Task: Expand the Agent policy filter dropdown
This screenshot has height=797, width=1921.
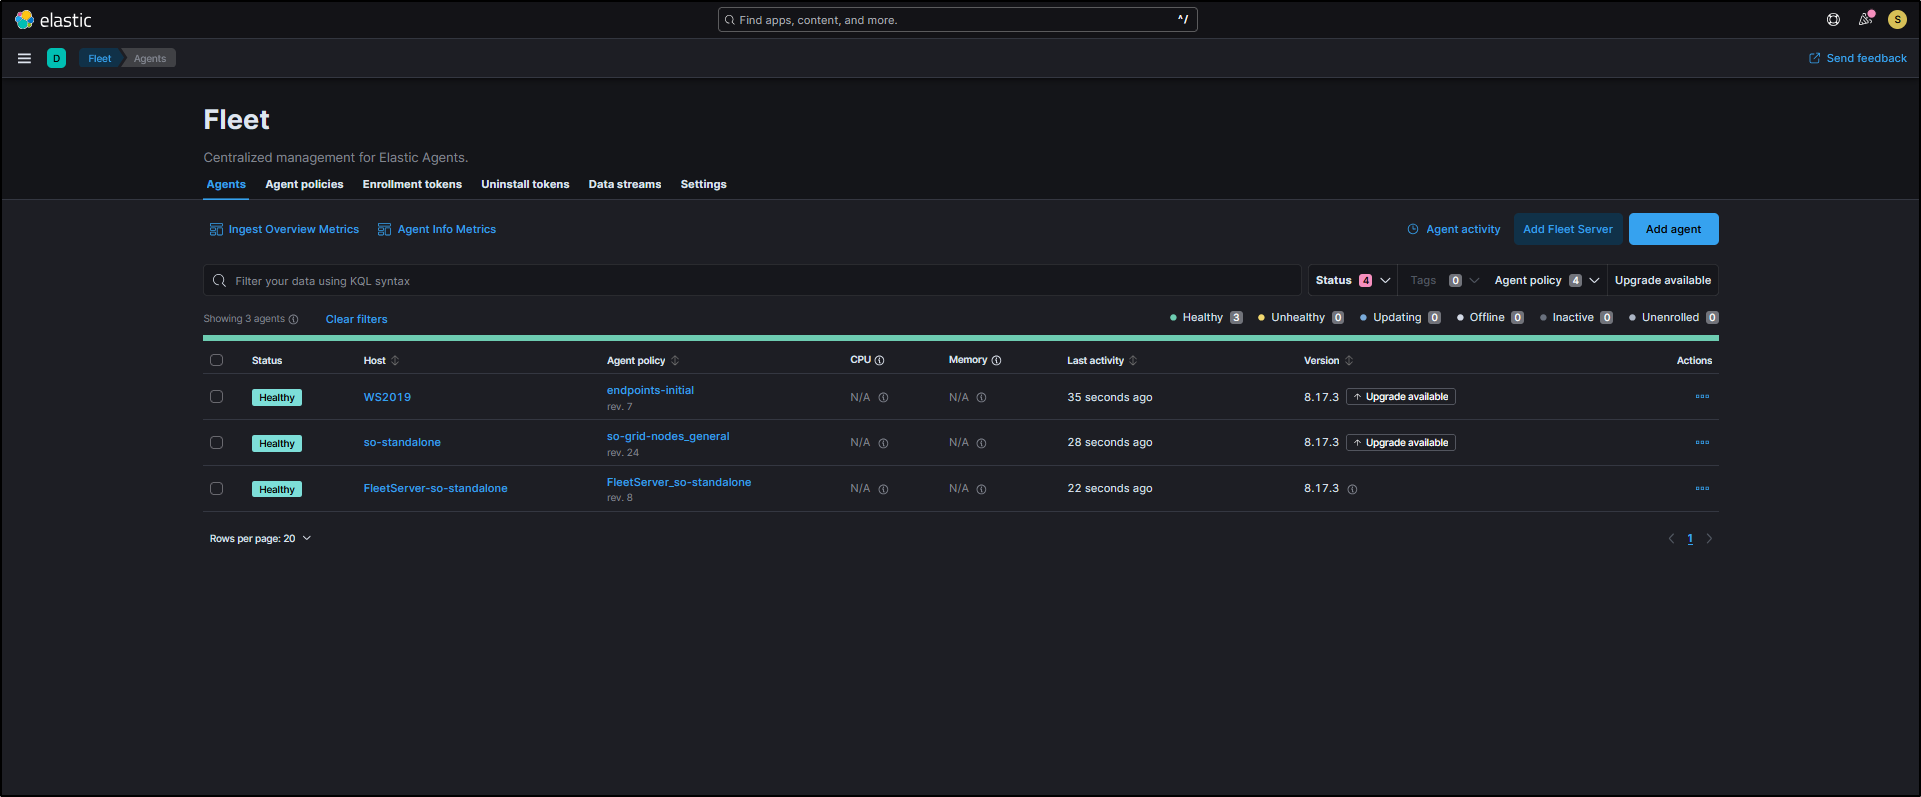Action: pyautogui.click(x=1546, y=281)
